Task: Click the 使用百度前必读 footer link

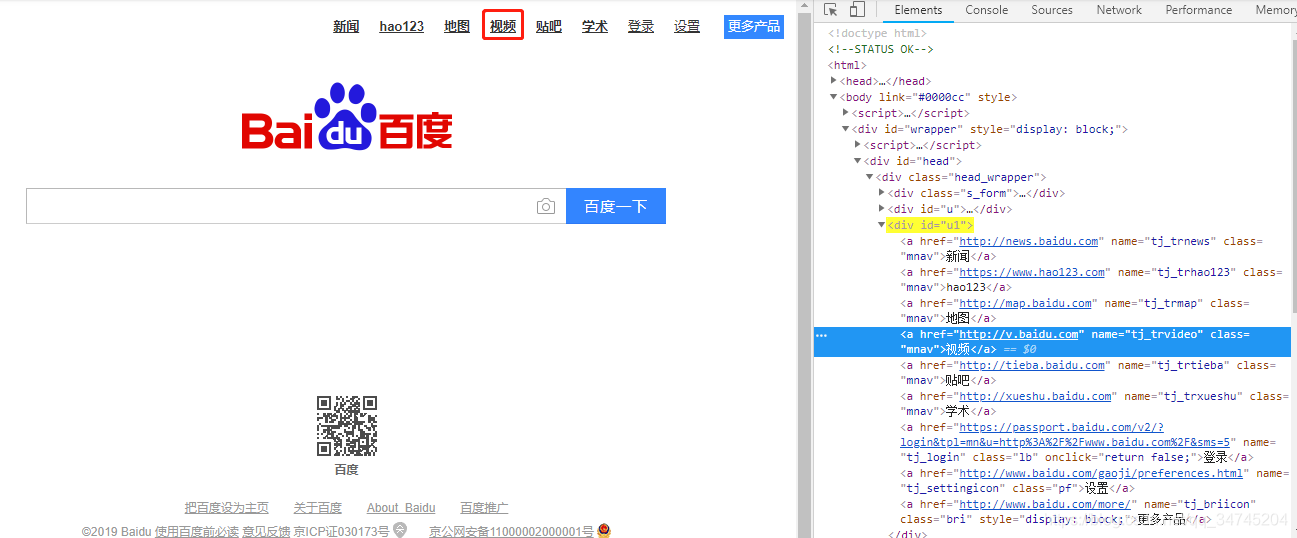Action: (x=197, y=531)
